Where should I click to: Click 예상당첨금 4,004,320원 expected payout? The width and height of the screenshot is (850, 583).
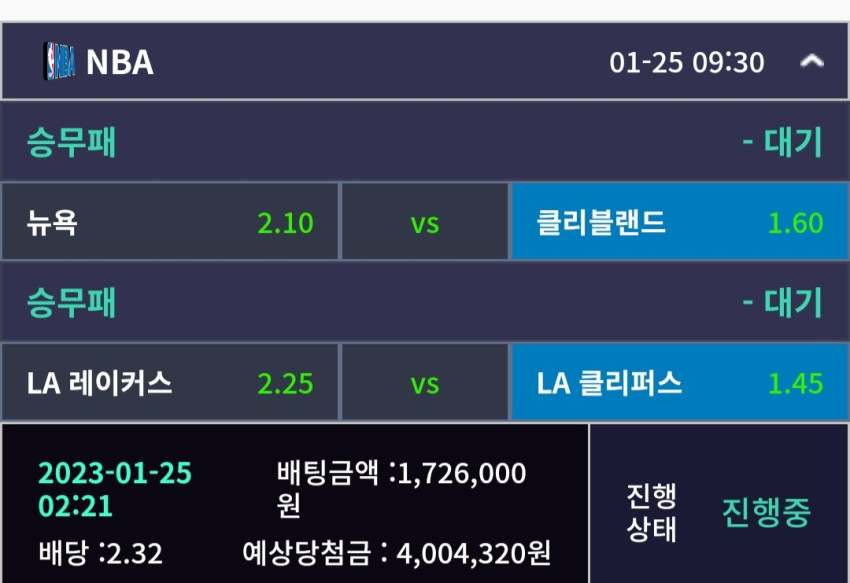pos(396,554)
